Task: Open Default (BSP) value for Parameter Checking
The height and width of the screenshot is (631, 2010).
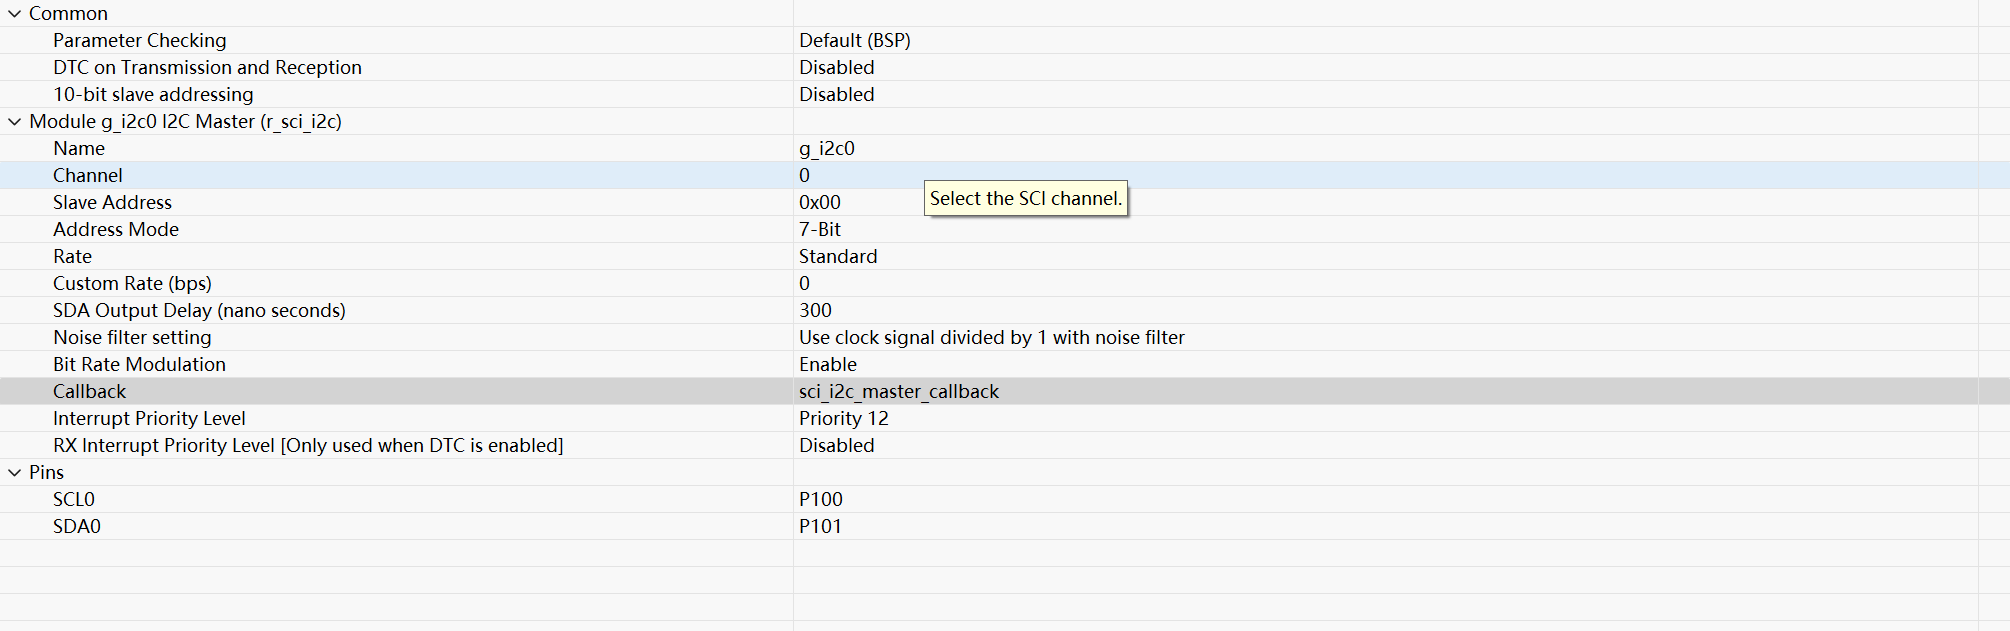Action: coord(1385,40)
